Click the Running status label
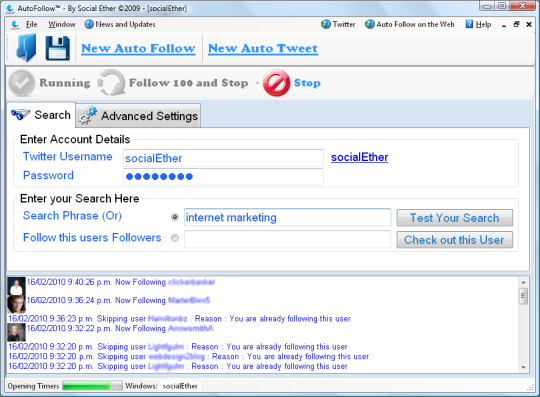The image size is (540, 397). click(65, 83)
